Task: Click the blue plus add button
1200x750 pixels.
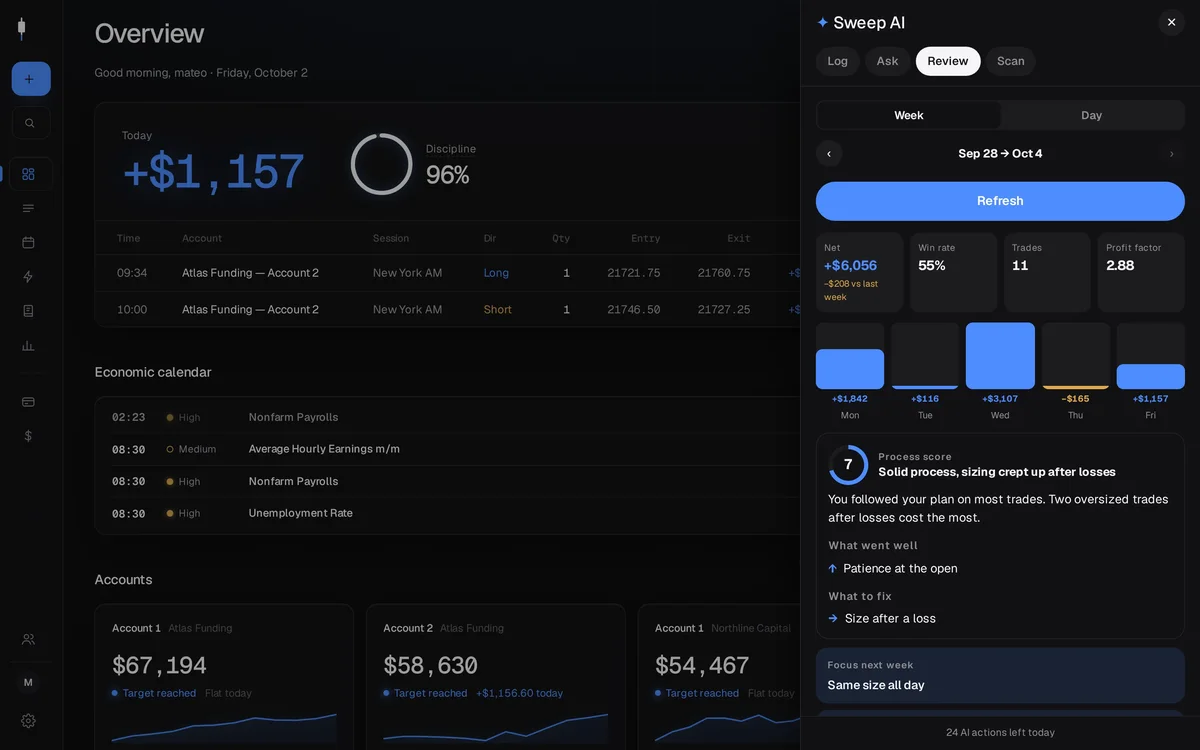Action: pyautogui.click(x=31, y=79)
